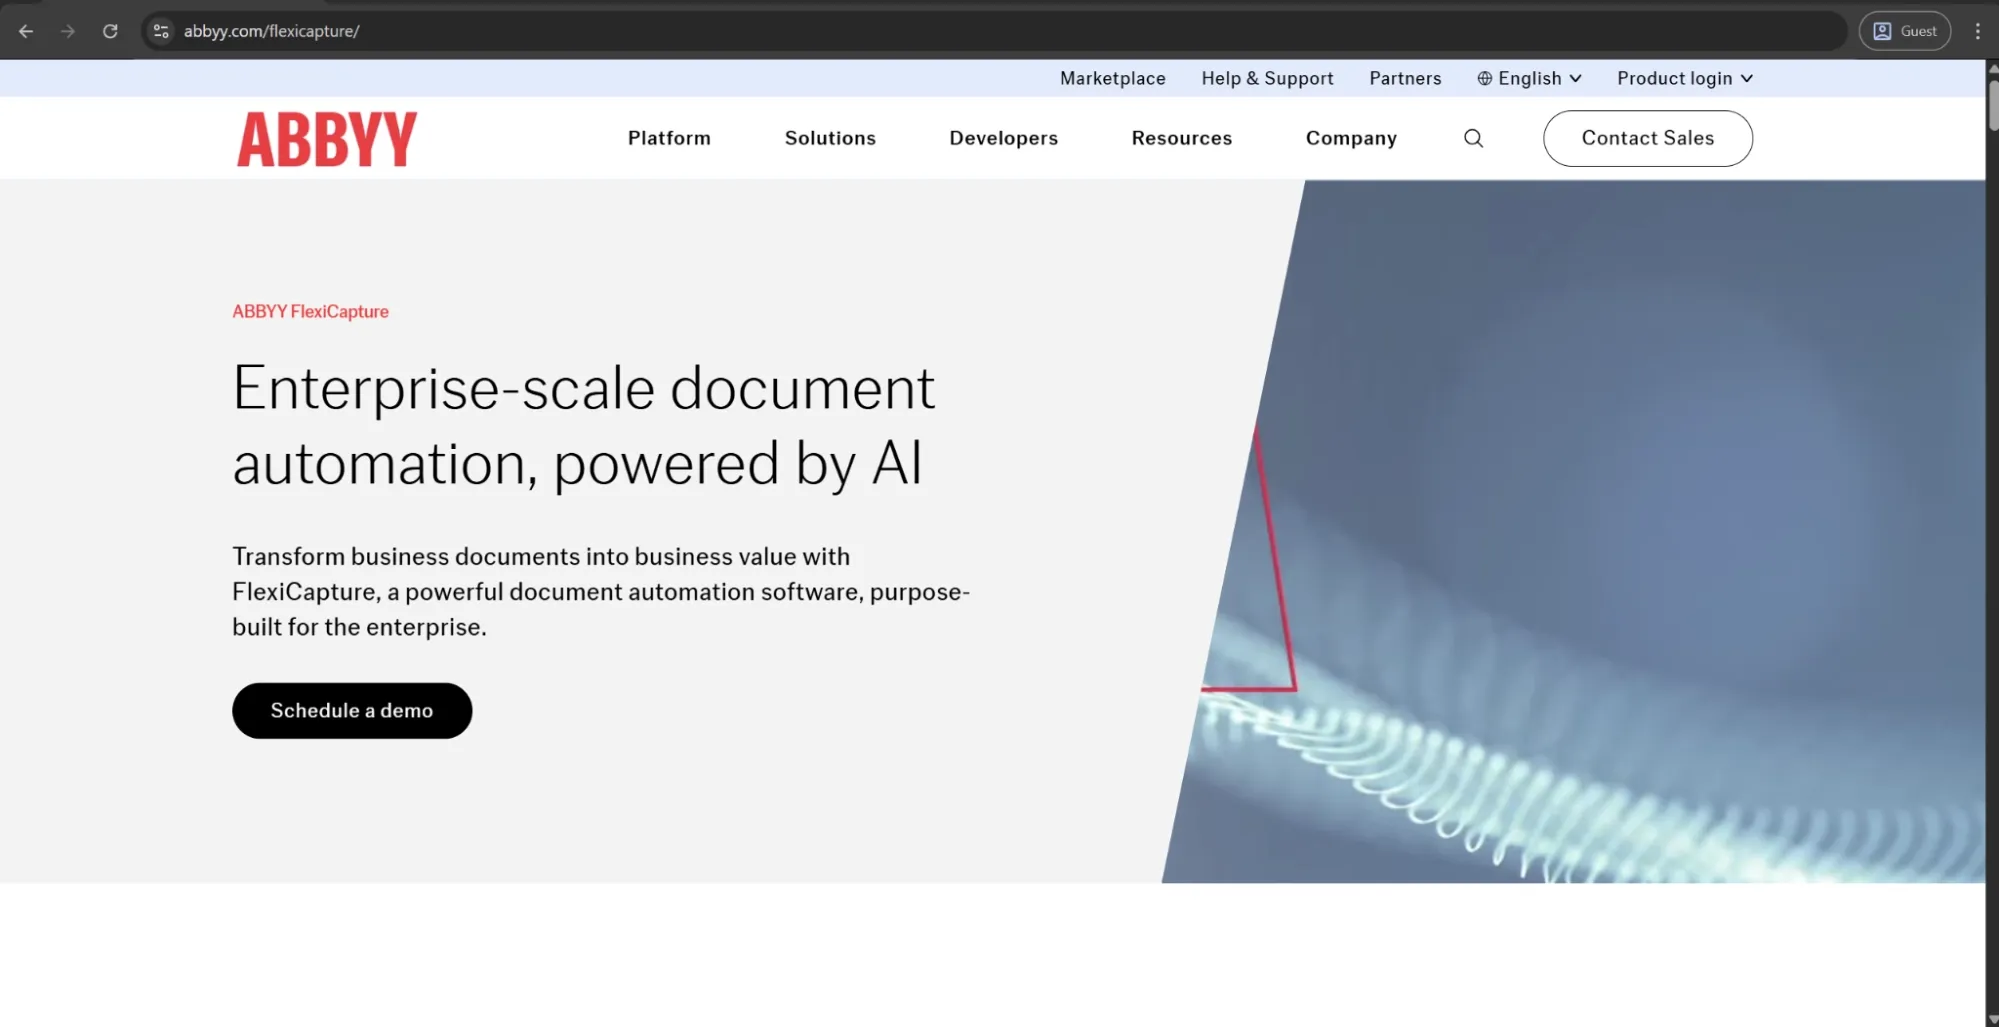This screenshot has width=1999, height=1027.
Task: Visit the Marketplace link
Action: [x=1112, y=78]
